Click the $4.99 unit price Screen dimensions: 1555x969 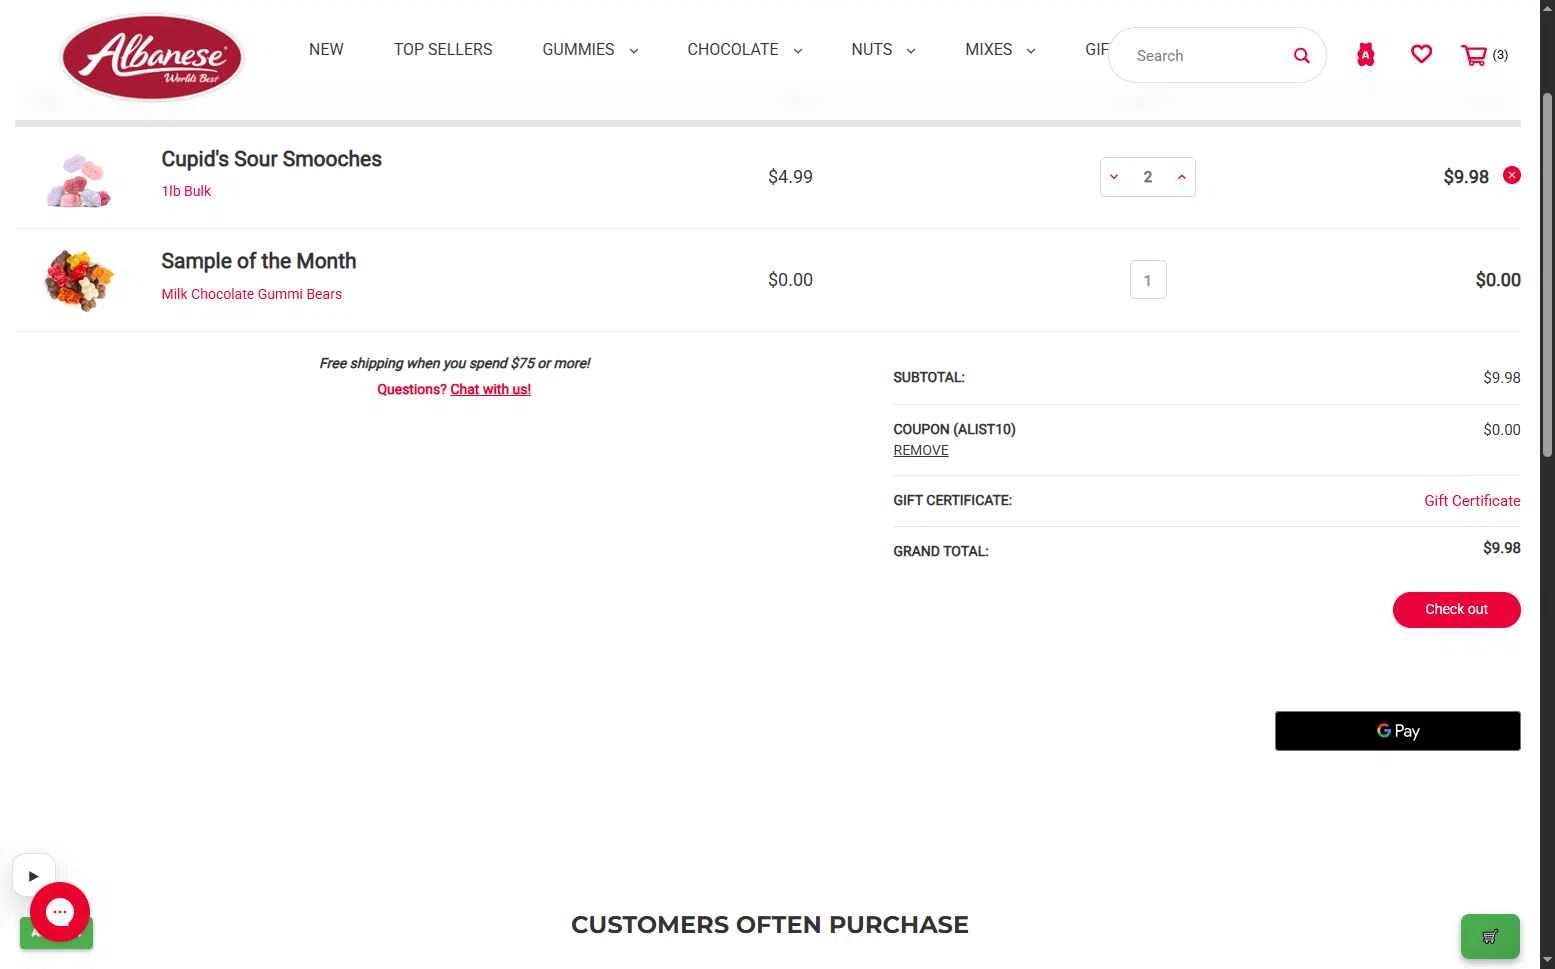[x=790, y=177]
